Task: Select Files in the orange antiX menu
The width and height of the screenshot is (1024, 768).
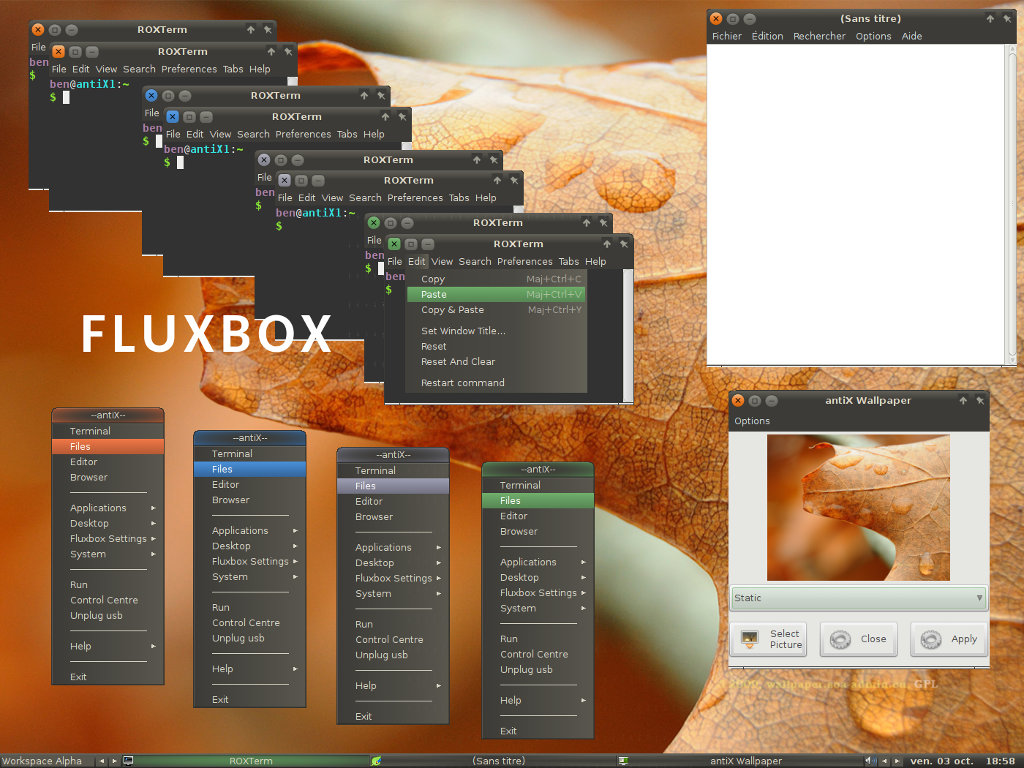Action: pos(108,447)
